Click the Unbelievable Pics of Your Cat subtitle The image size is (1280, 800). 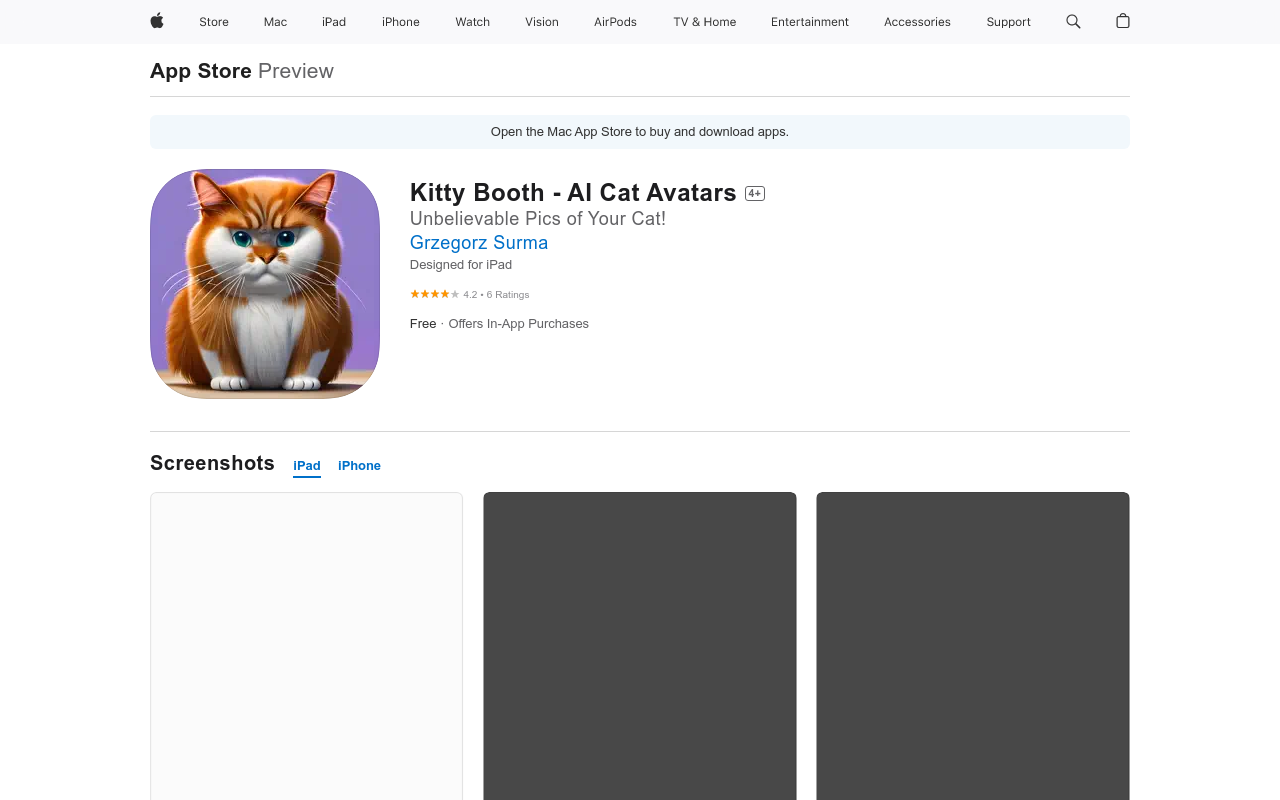[x=538, y=218]
